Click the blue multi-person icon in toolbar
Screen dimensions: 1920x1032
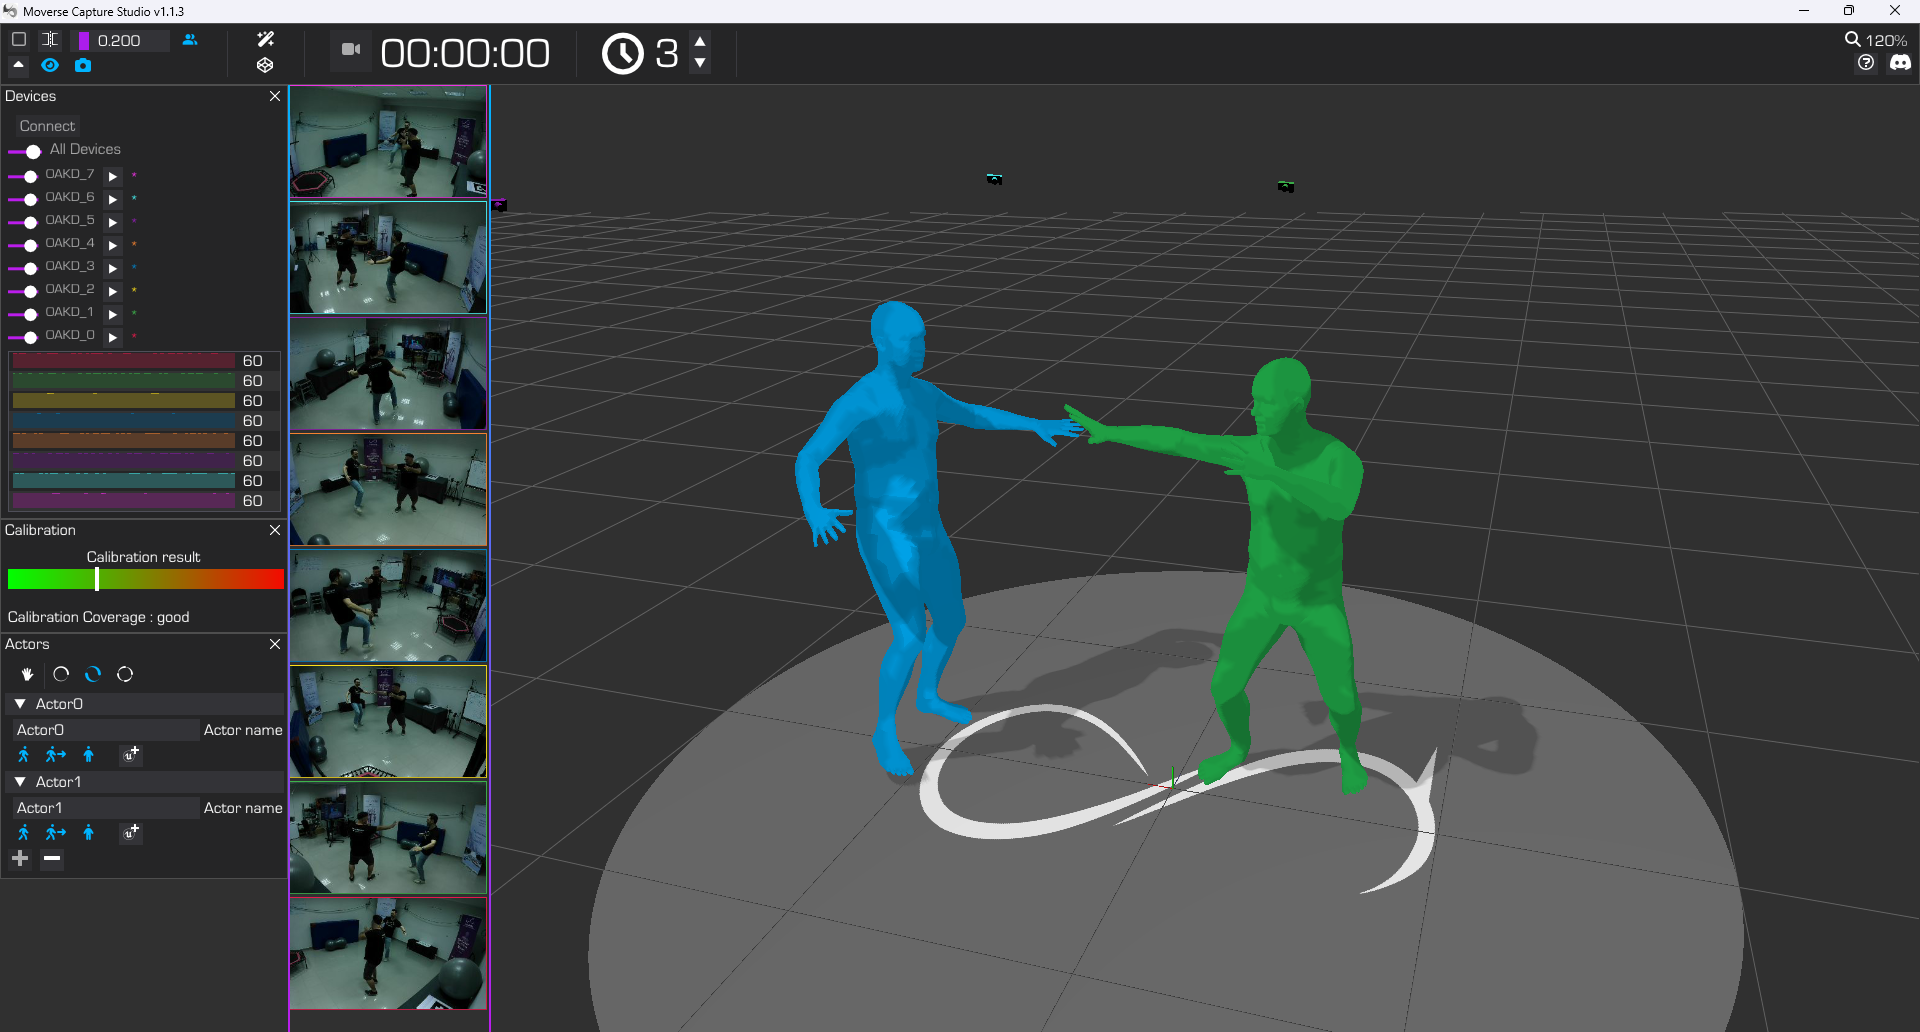point(190,40)
